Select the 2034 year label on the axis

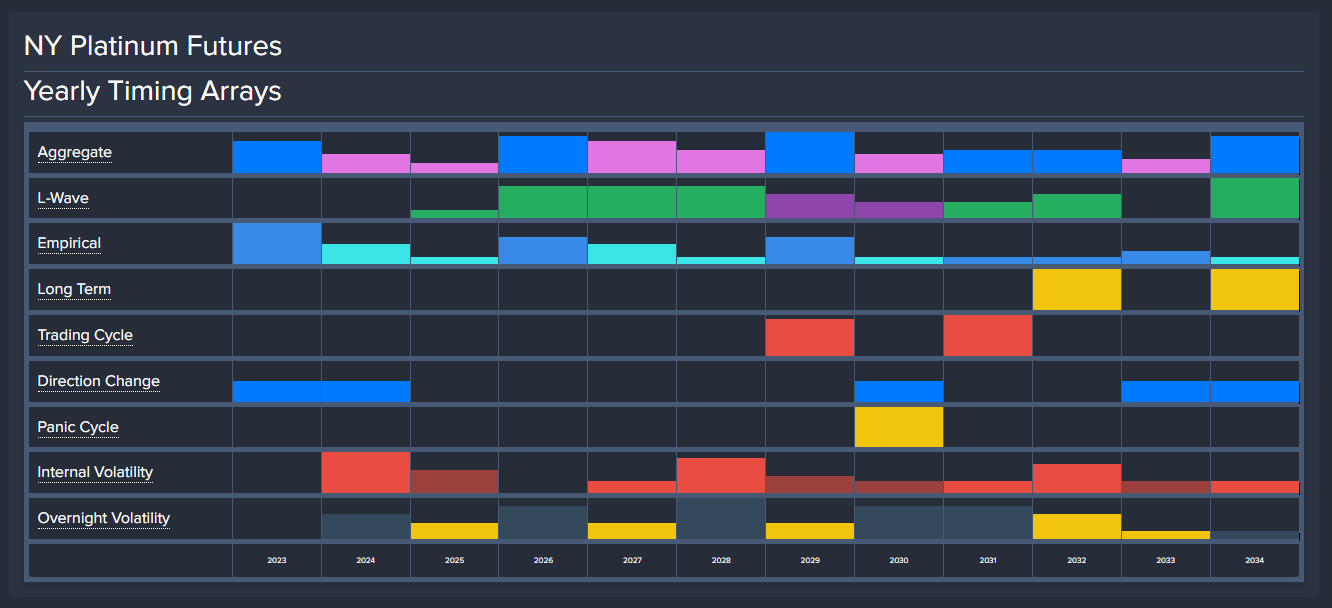tap(1254, 561)
